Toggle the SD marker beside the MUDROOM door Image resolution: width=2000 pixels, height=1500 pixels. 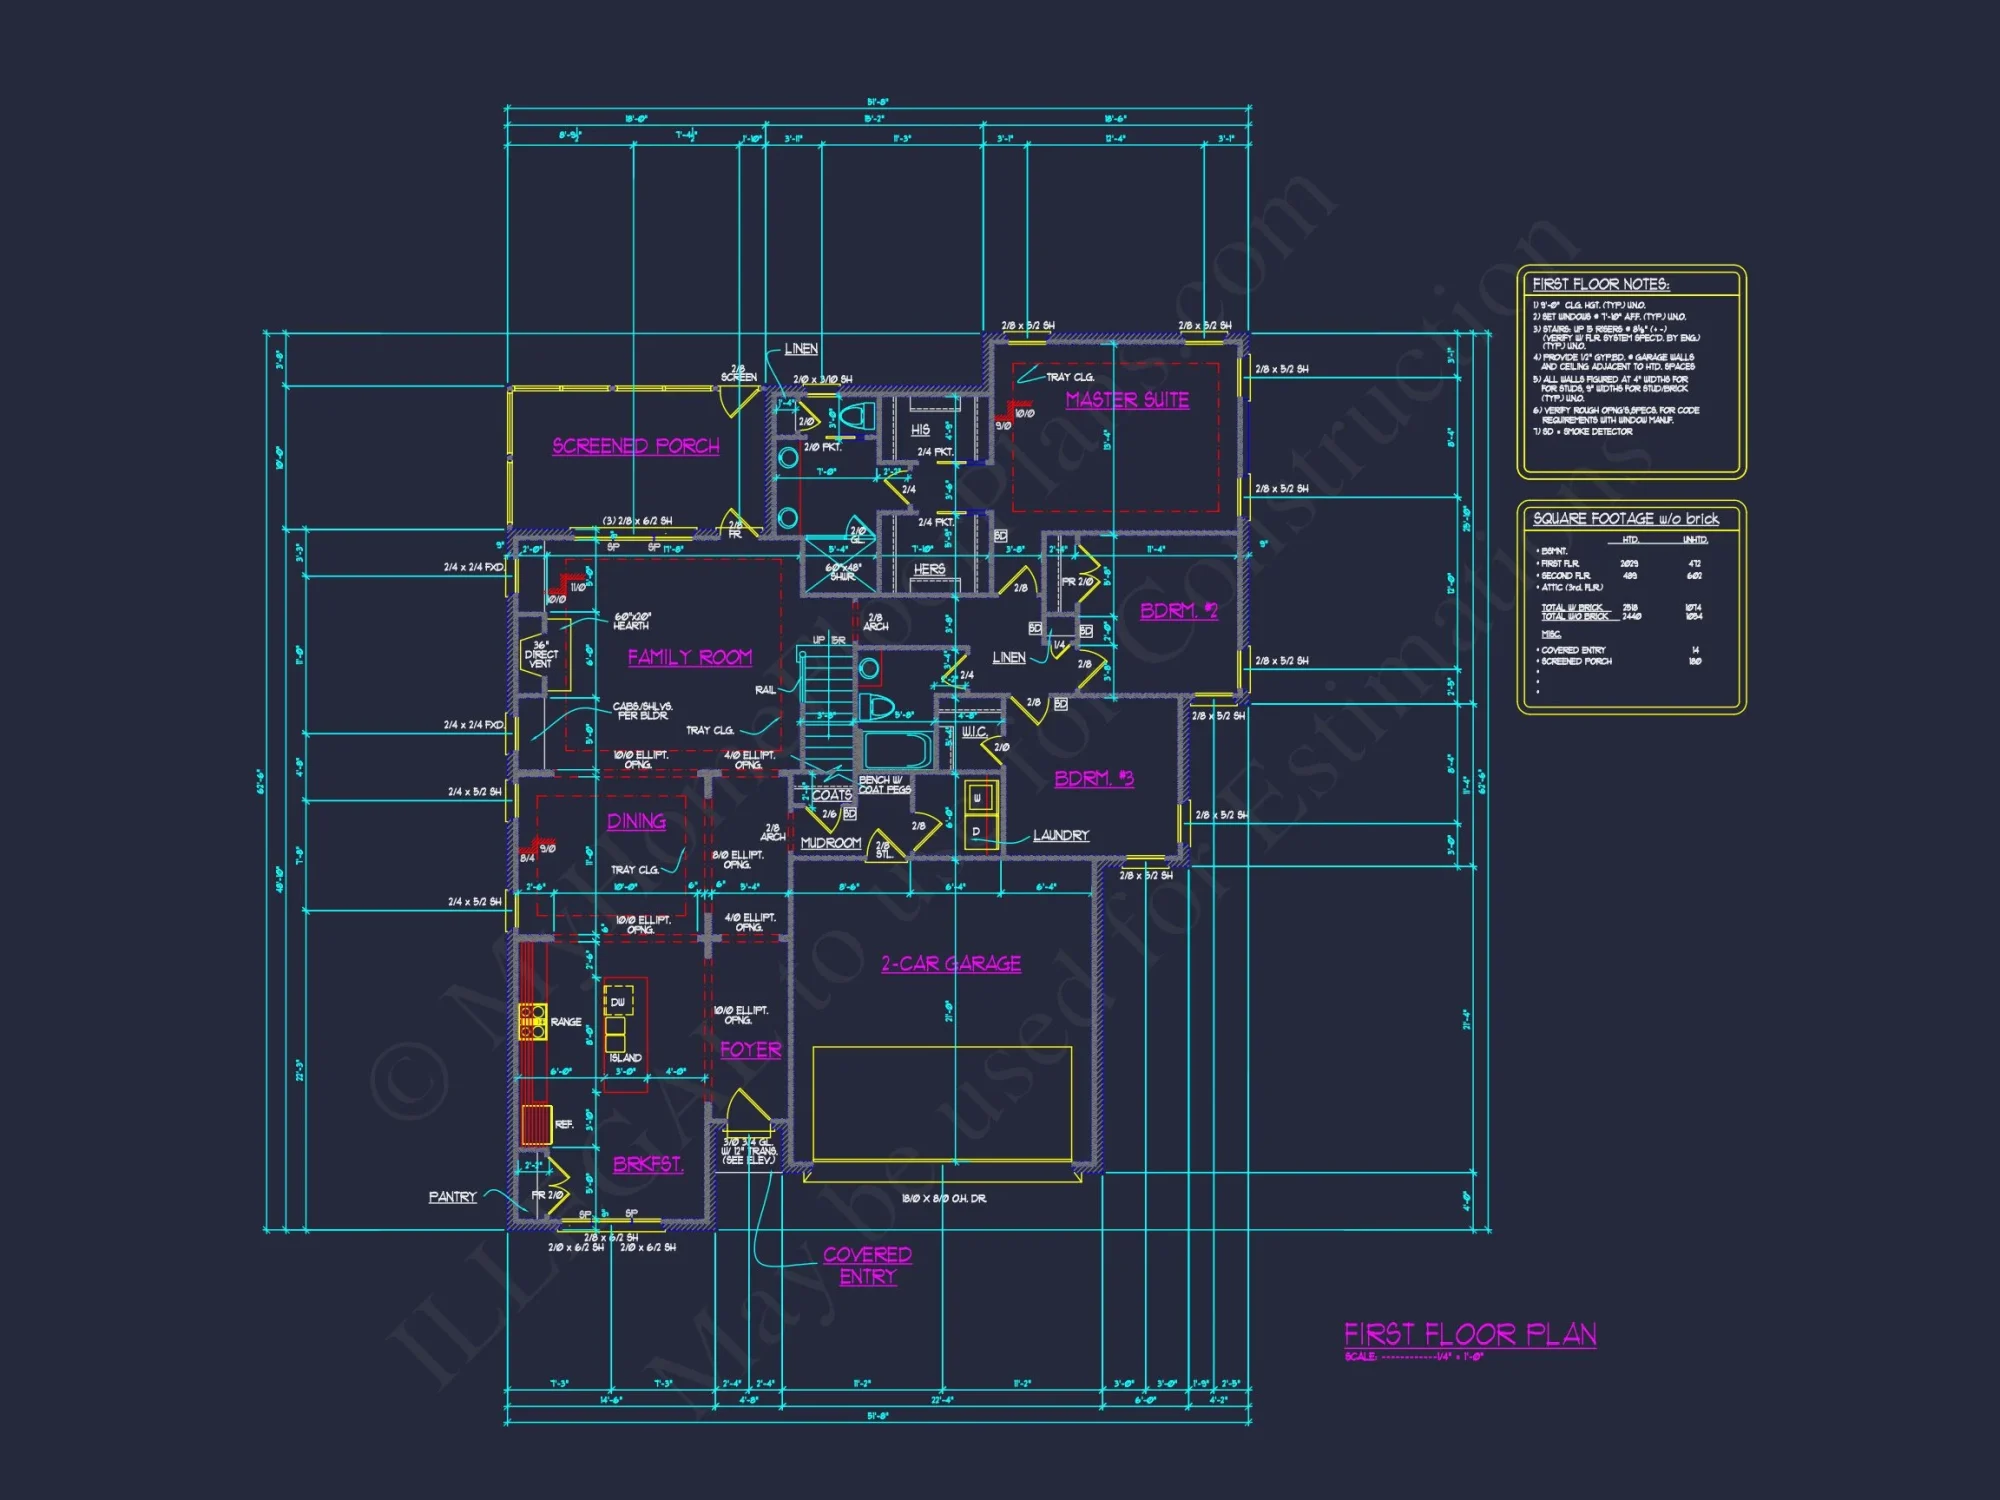click(x=848, y=815)
